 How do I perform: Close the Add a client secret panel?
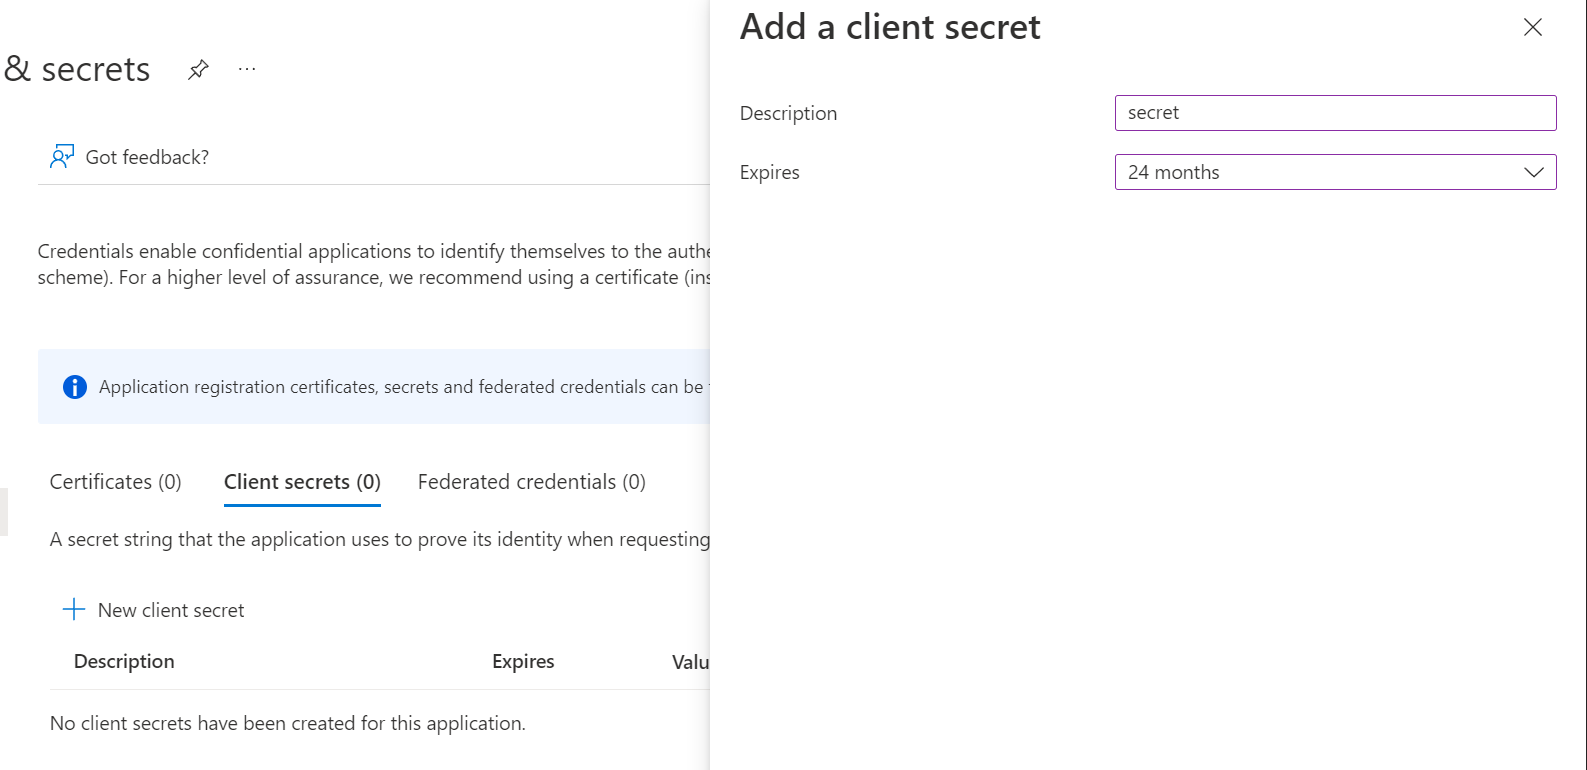tap(1532, 27)
